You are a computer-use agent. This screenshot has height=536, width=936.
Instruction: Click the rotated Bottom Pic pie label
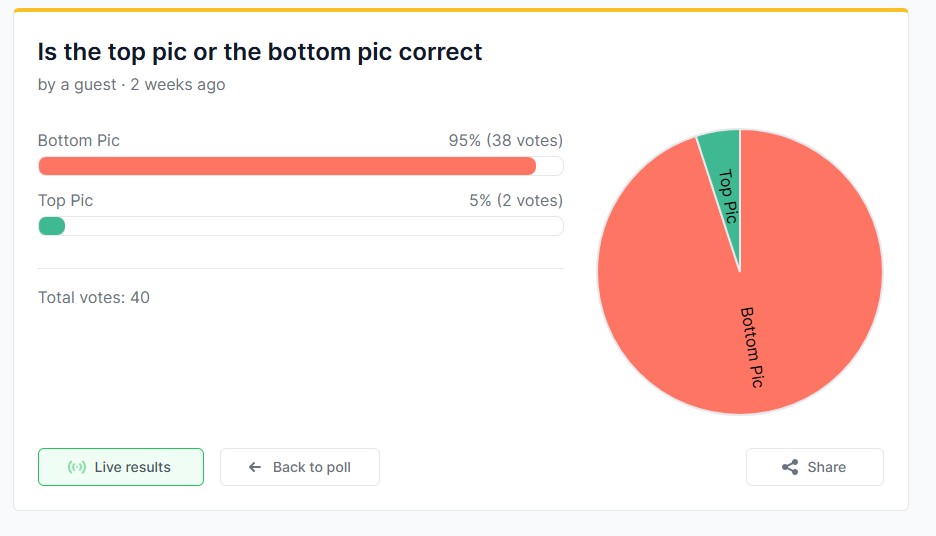coord(752,347)
